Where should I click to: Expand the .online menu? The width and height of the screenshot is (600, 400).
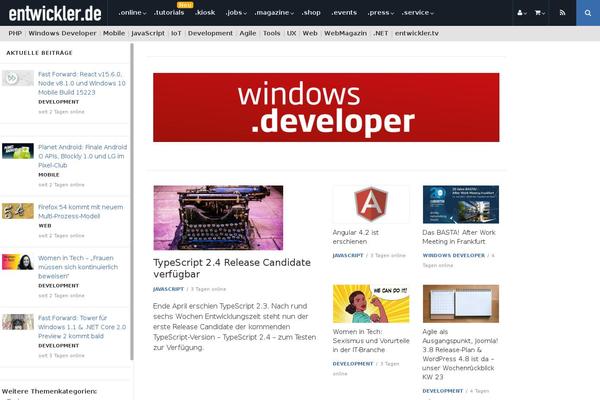point(132,13)
